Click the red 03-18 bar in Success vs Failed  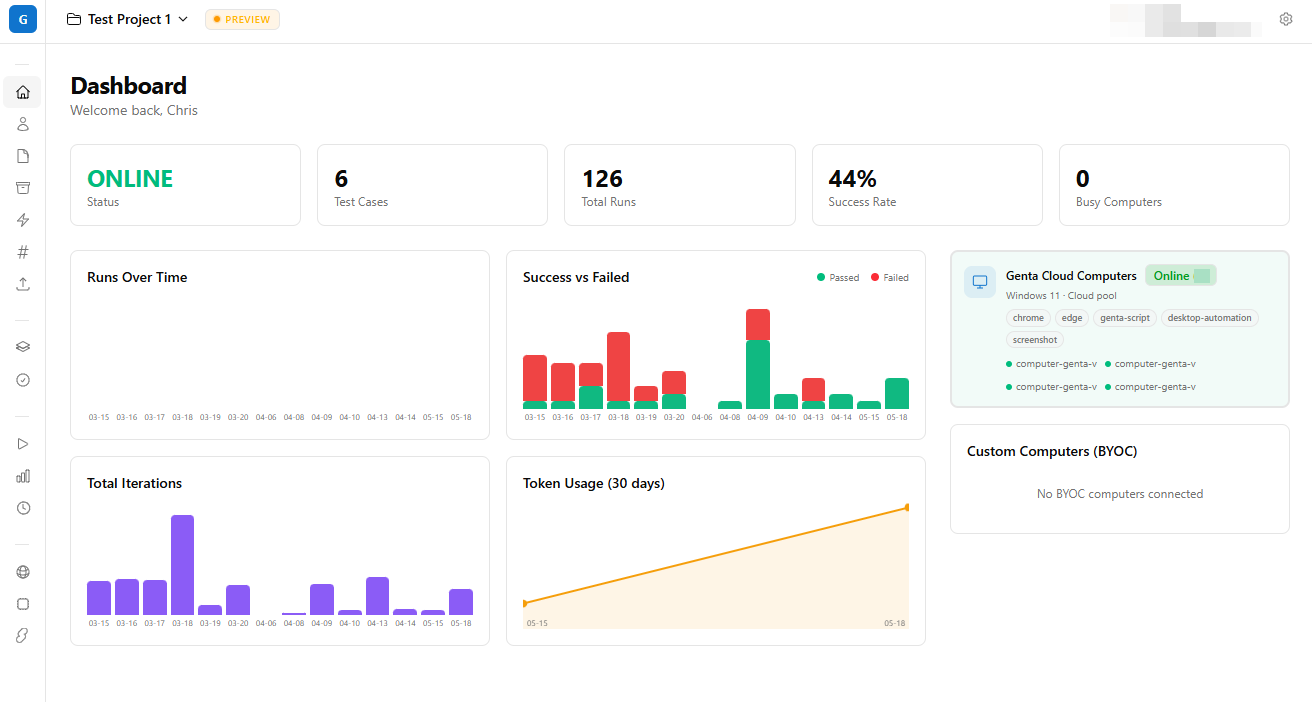618,367
